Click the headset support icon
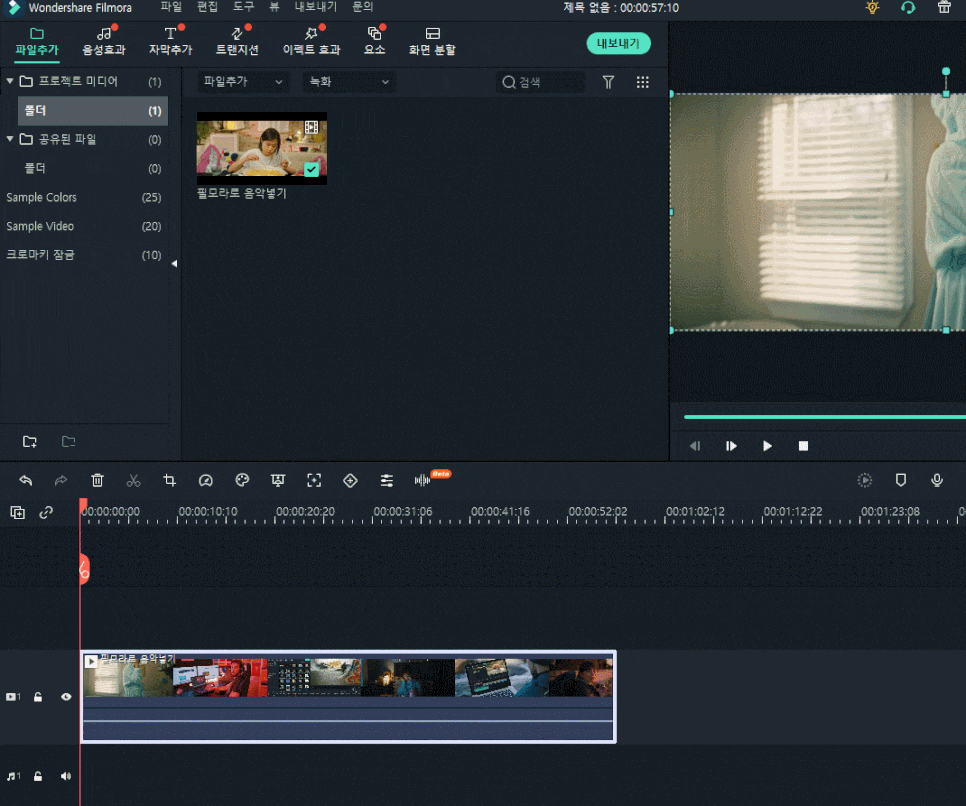 pos(908,7)
